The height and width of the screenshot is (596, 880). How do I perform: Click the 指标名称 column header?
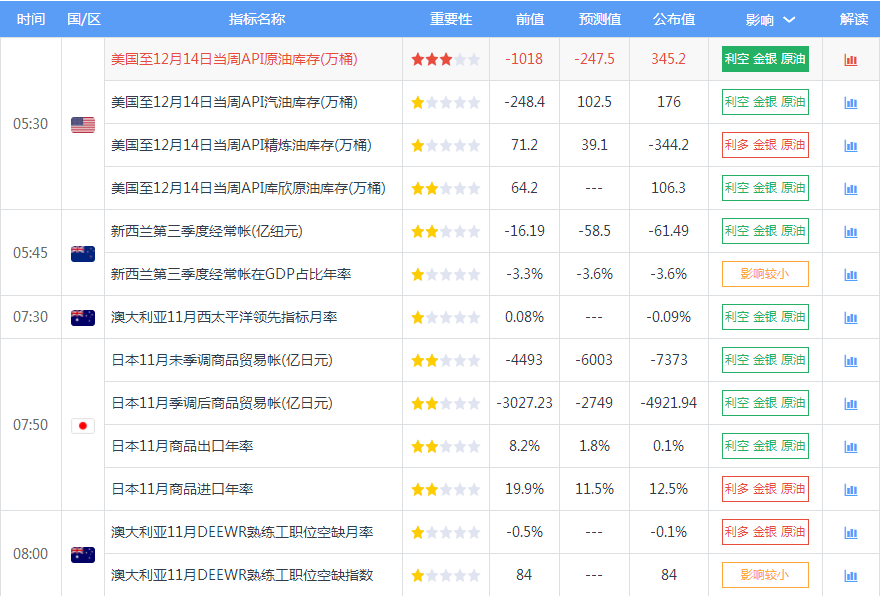[x=256, y=20]
